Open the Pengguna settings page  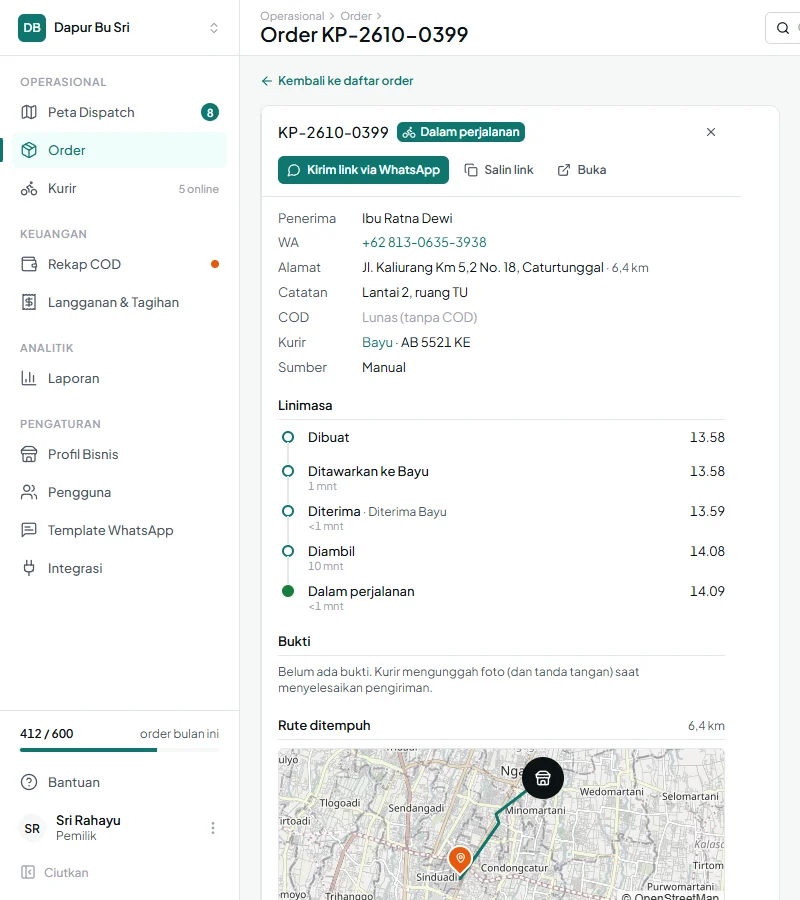(x=119, y=492)
